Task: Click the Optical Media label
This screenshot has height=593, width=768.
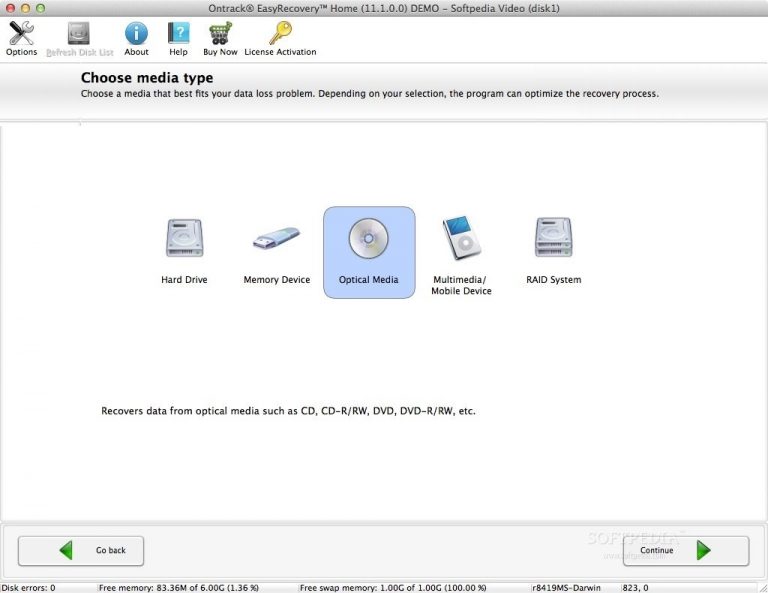Action: click(x=368, y=280)
